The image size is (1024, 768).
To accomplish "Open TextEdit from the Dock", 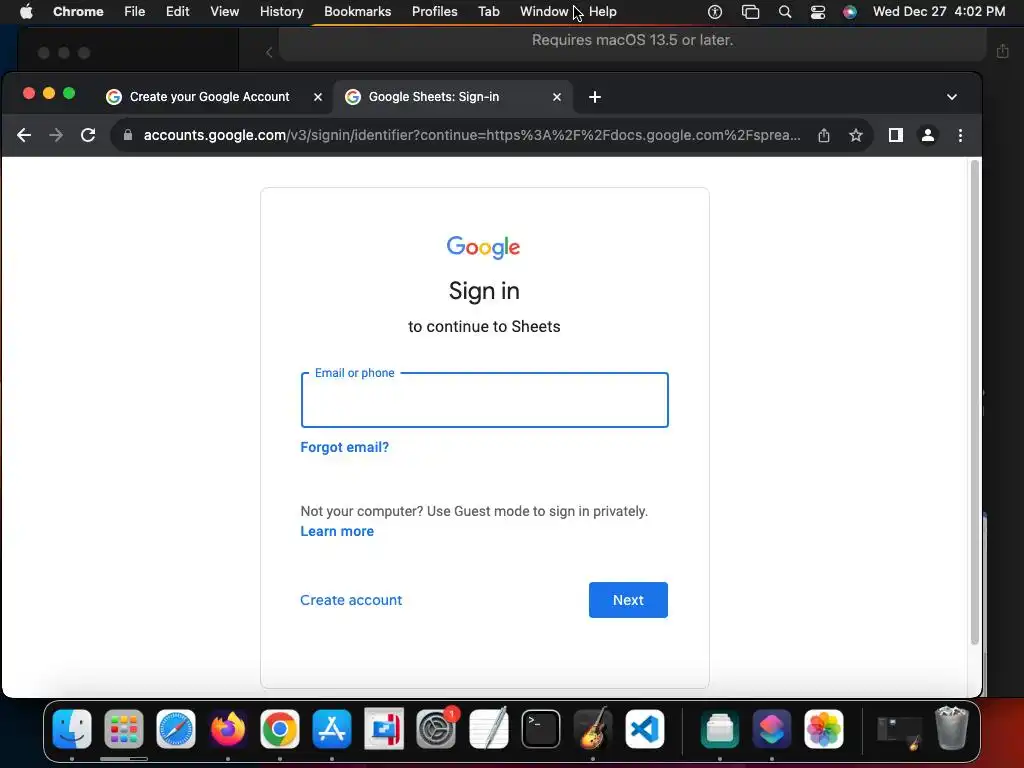I will pos(488,729).
